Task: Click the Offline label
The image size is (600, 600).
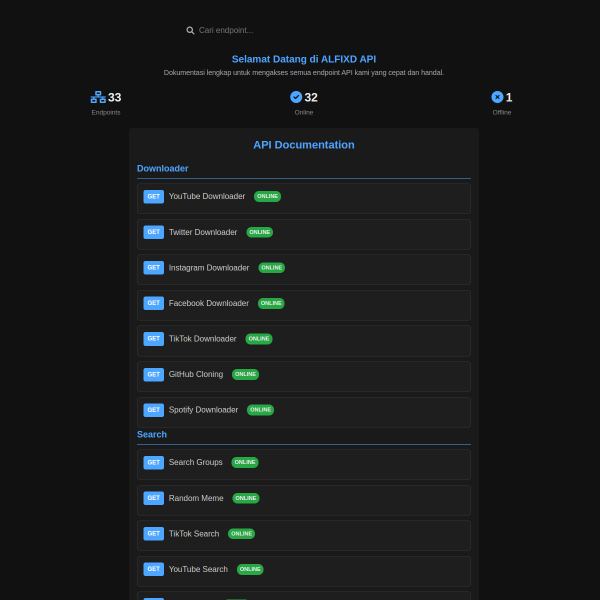Action: (x=502, y=112)
